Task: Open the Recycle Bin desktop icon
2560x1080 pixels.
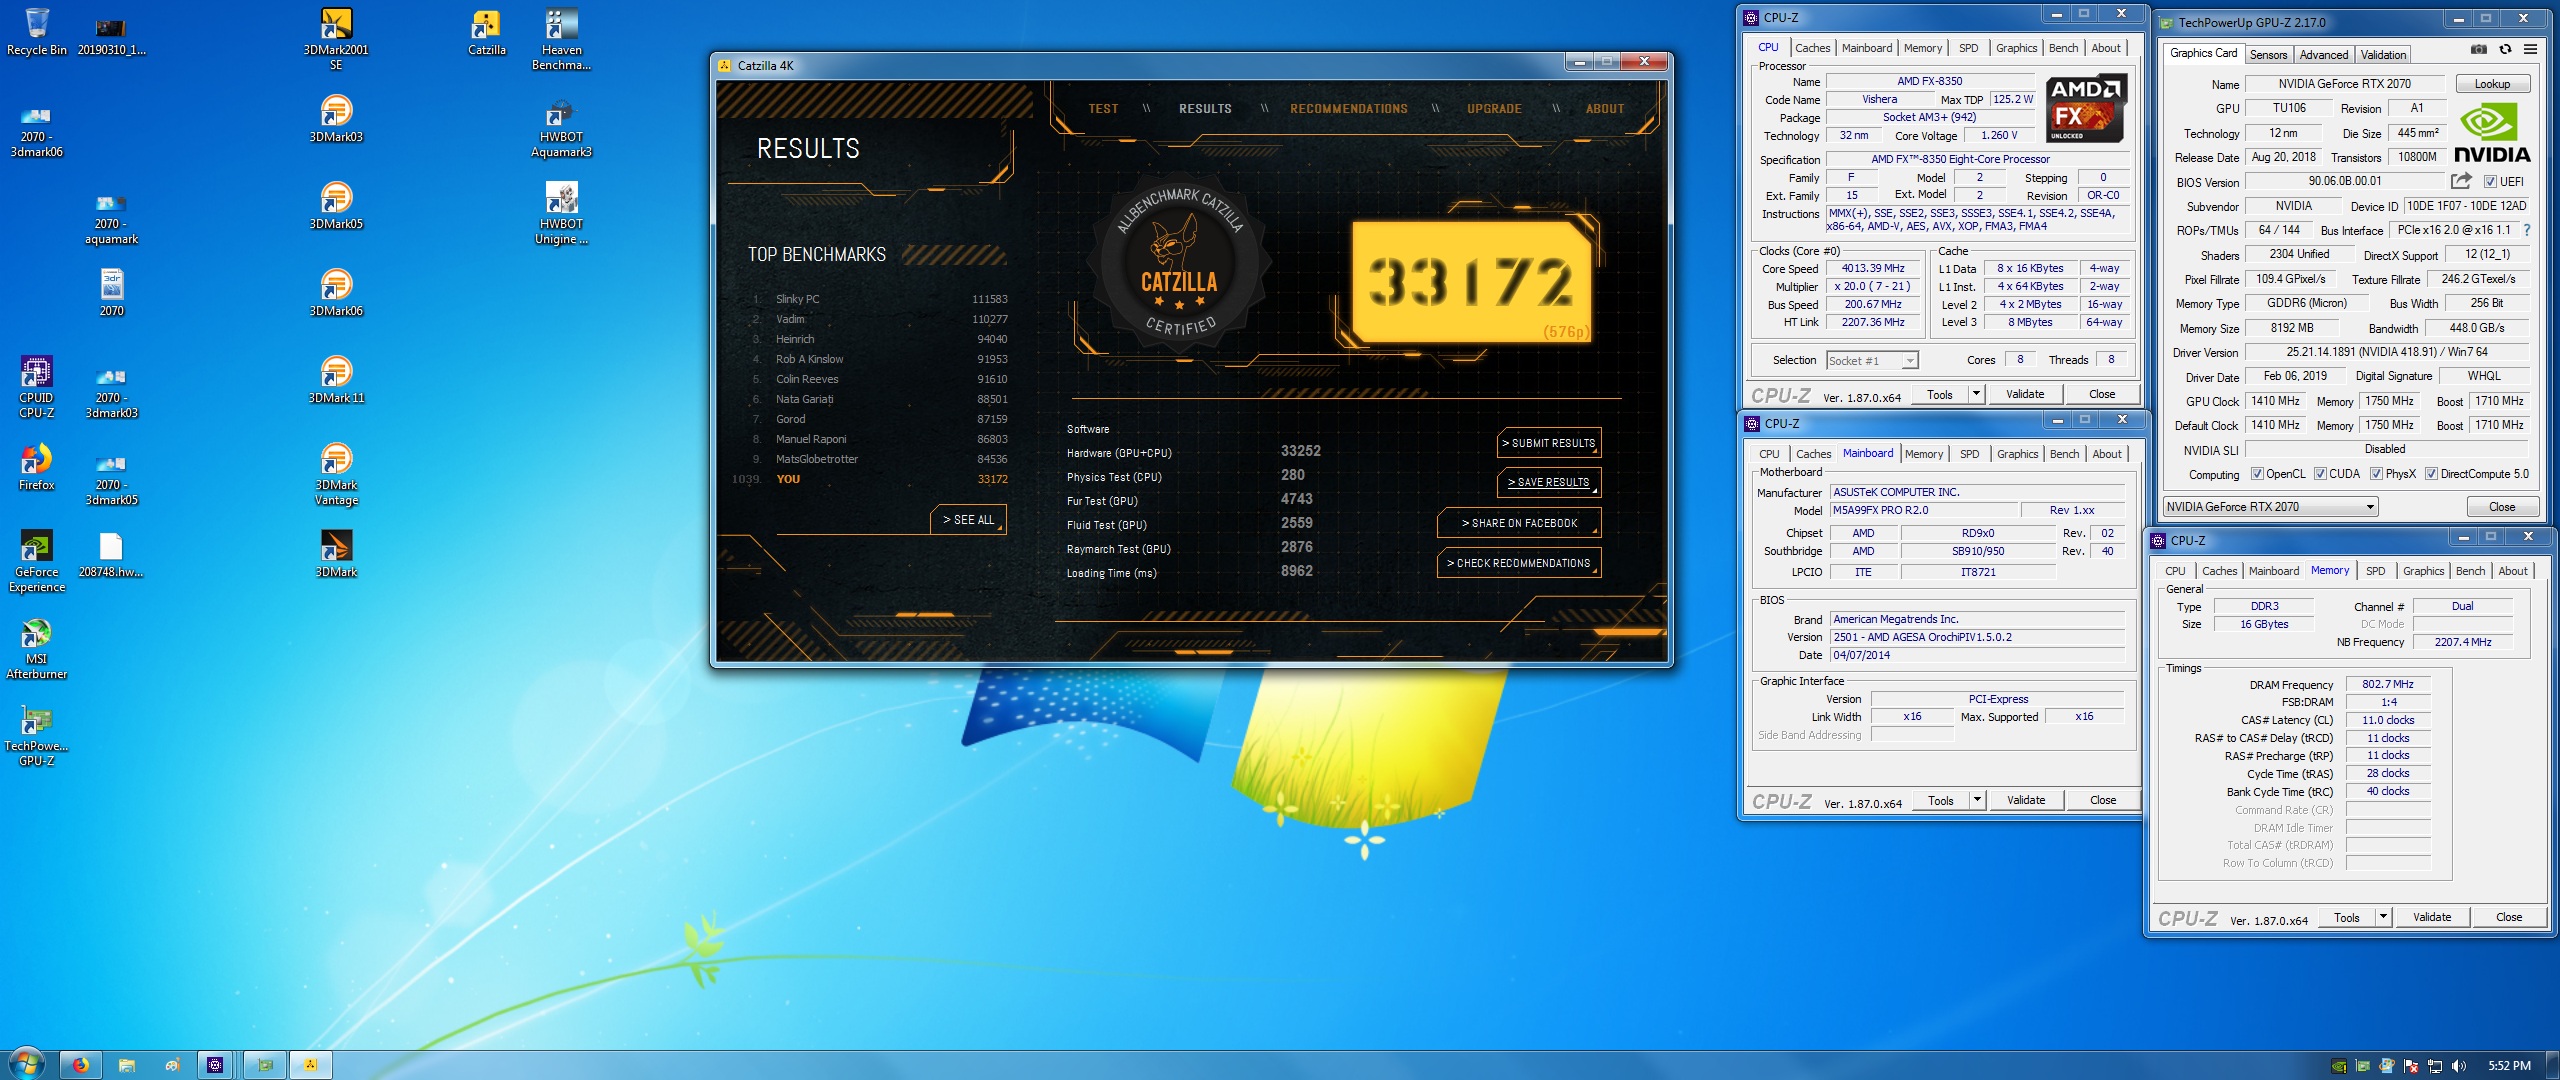Action: click(37, 32)
